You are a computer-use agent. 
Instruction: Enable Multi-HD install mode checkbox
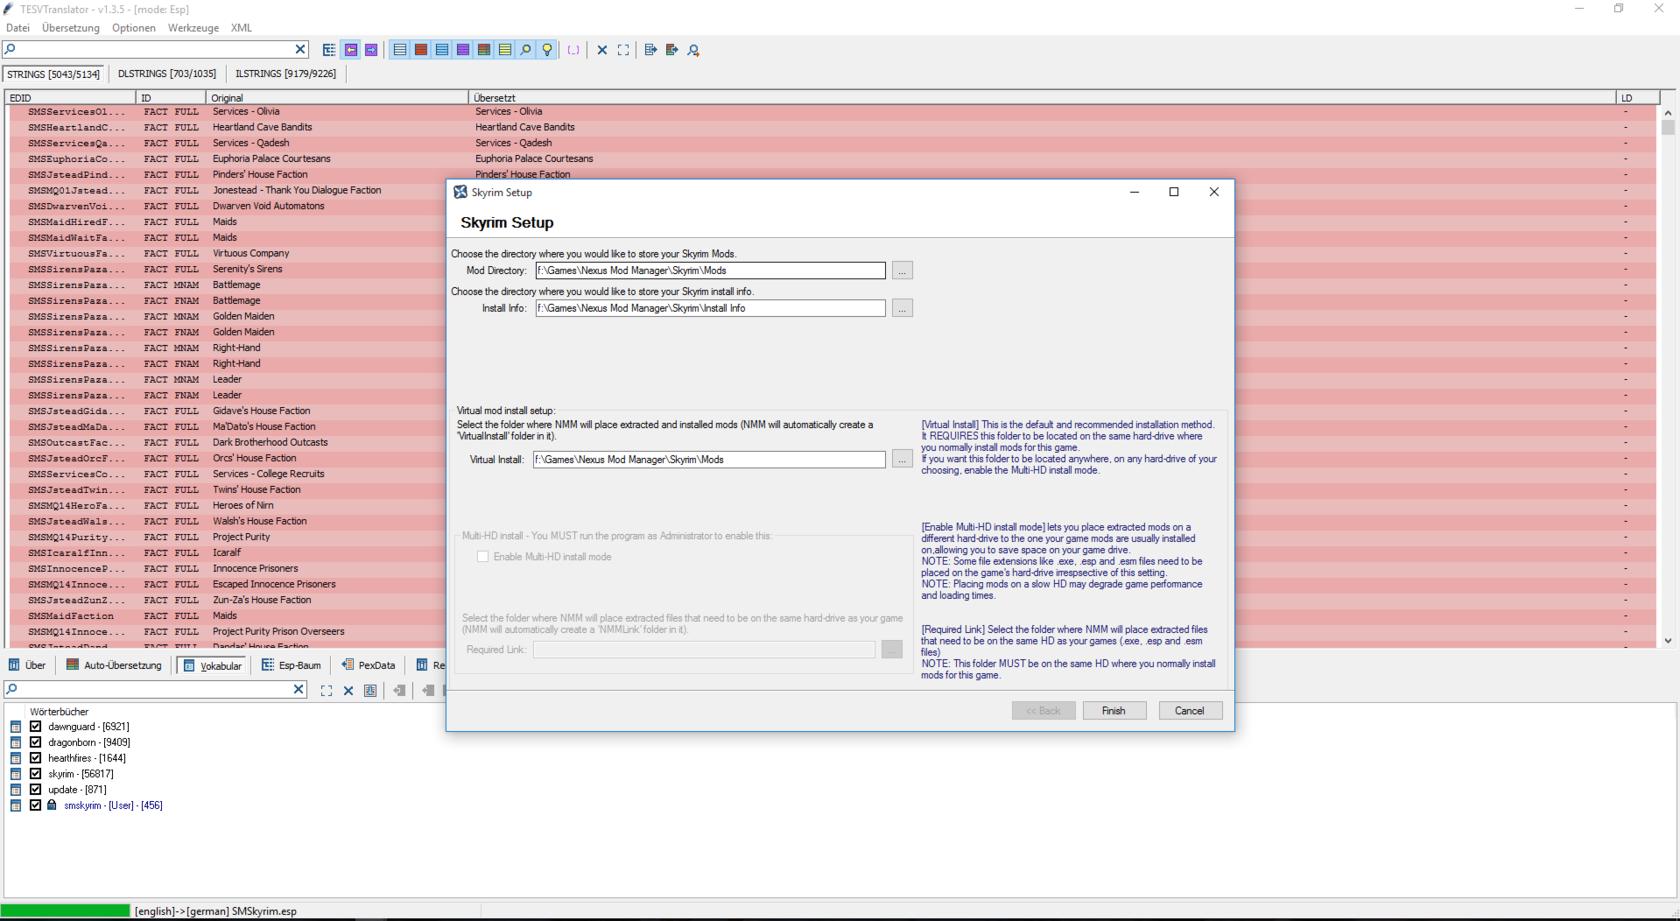click(x=483, y=557)
